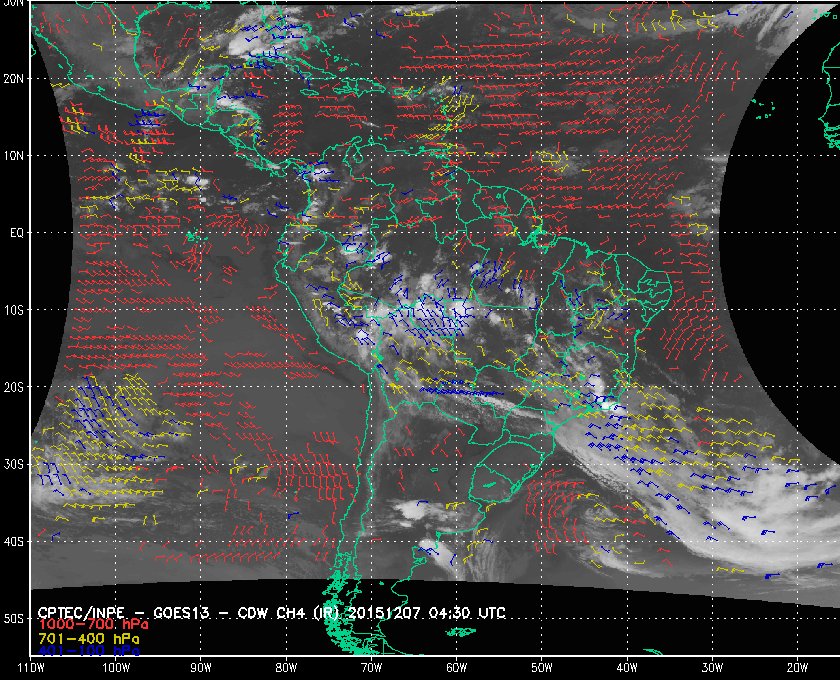
Task: Click the red 1000-700 hPa legend entry
Action: (94, 624)
